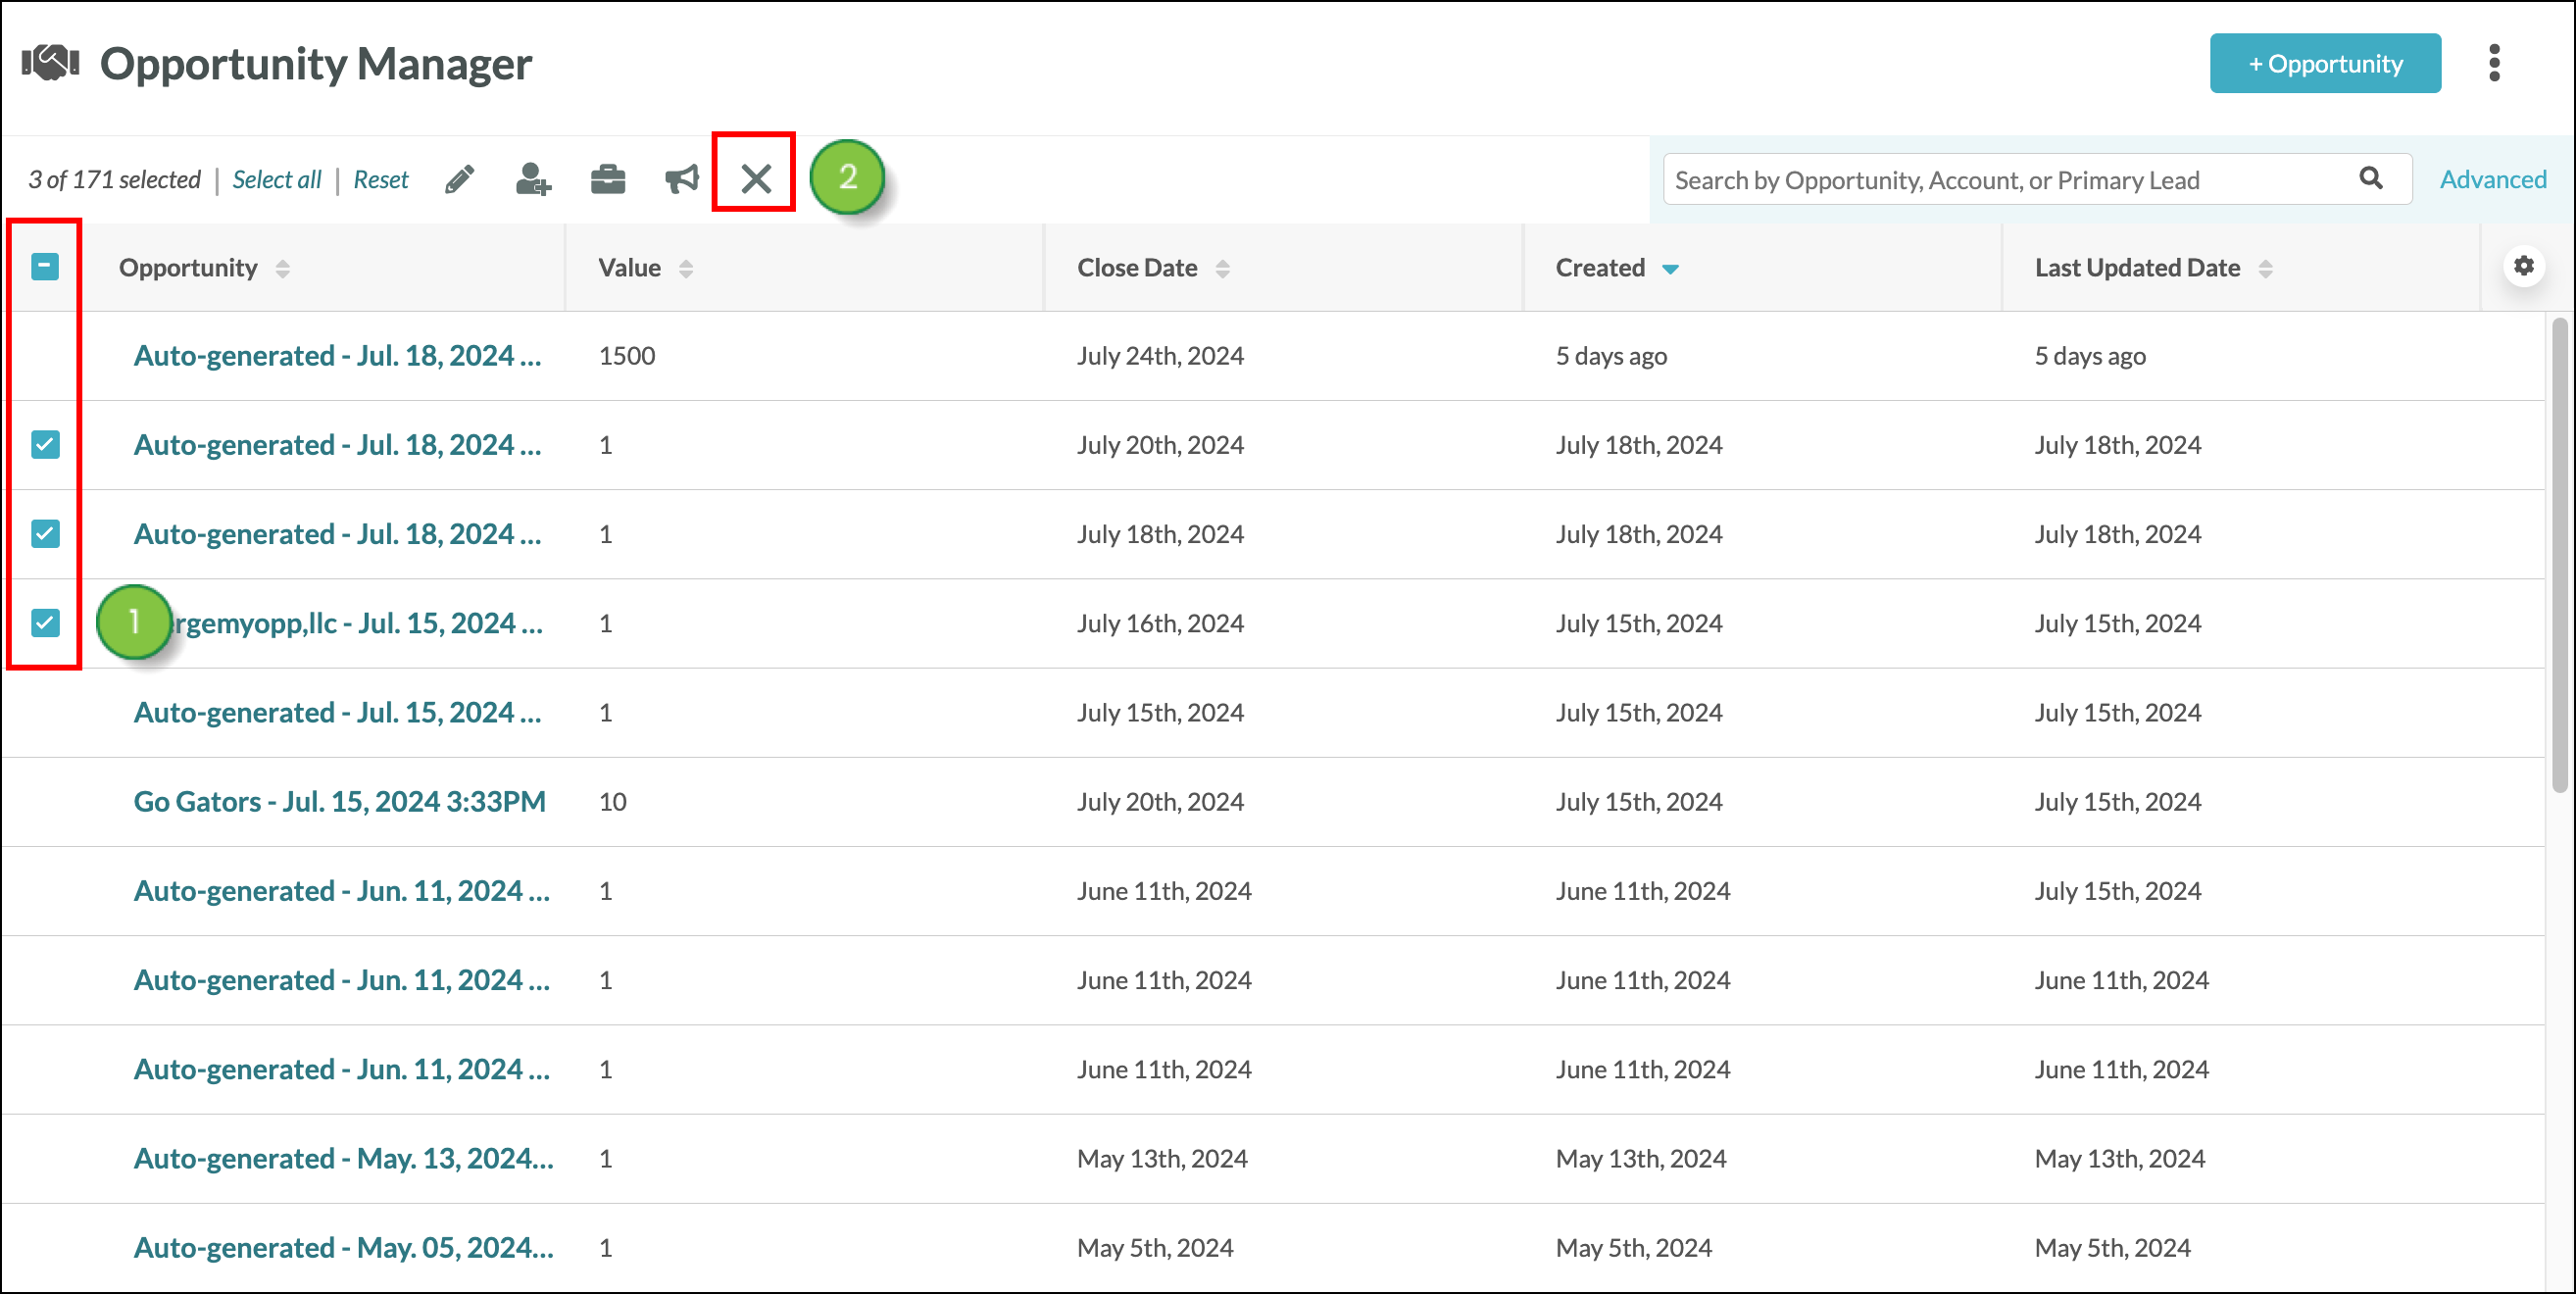The image size is (2576, 1294).
Task: Click the Close Date column header label
Action: (1137, 268)
